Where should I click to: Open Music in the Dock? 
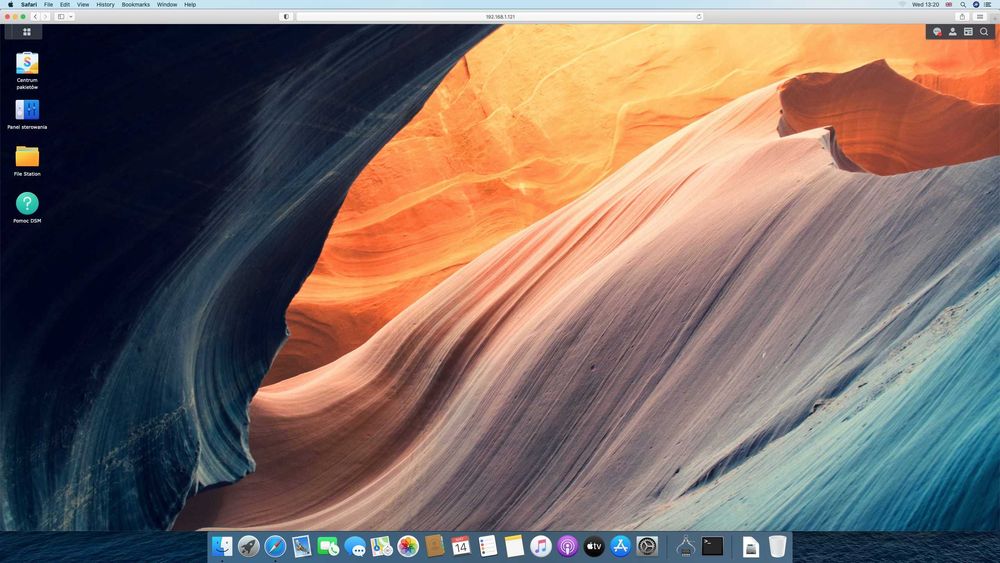(541, 546)
